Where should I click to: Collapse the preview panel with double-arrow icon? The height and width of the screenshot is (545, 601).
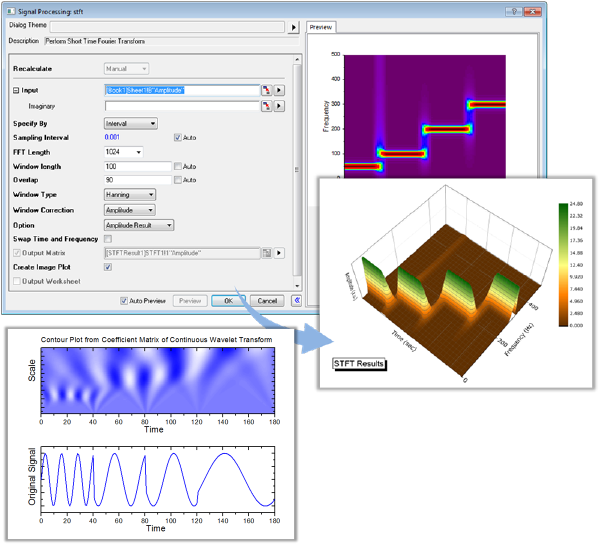coord(296,300)
